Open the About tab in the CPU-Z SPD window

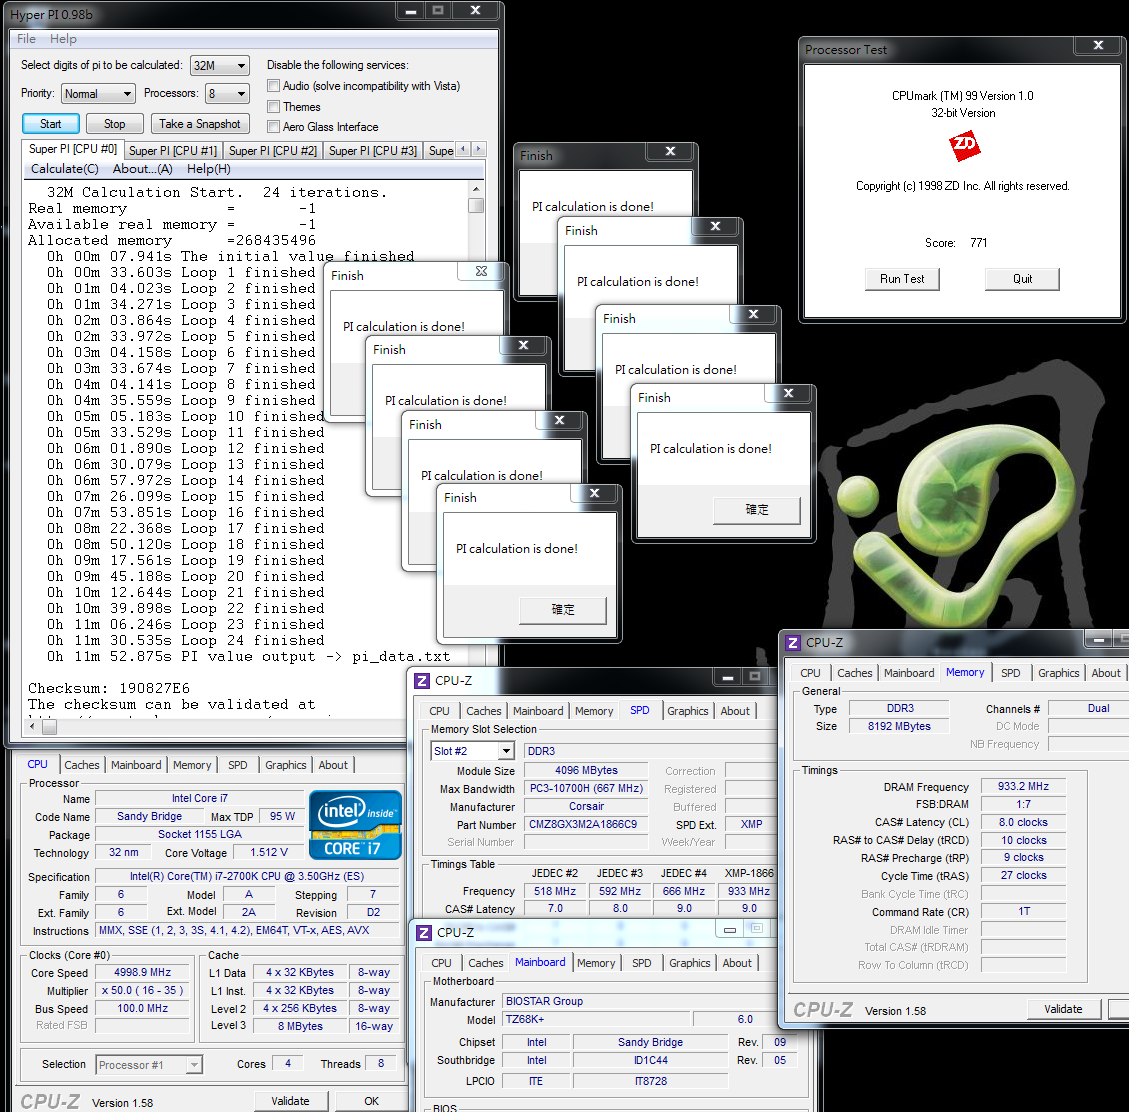735,711
